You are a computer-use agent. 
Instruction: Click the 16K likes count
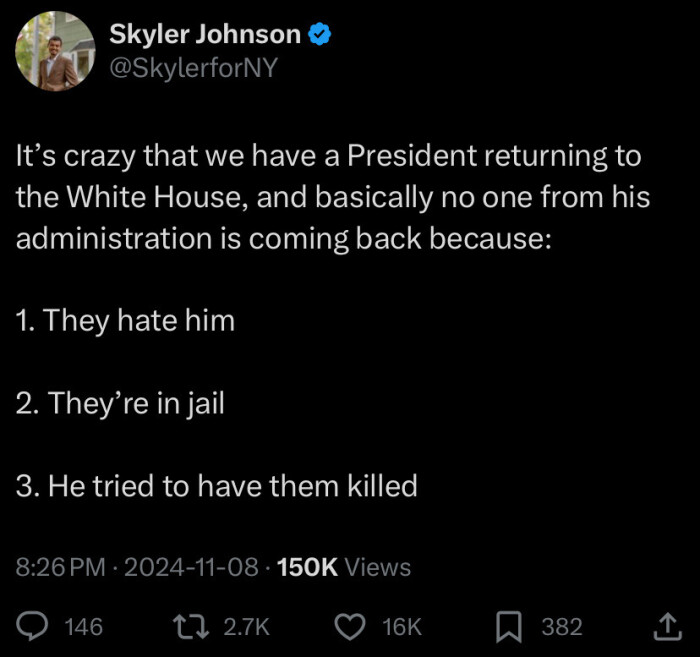coord(402,627)
